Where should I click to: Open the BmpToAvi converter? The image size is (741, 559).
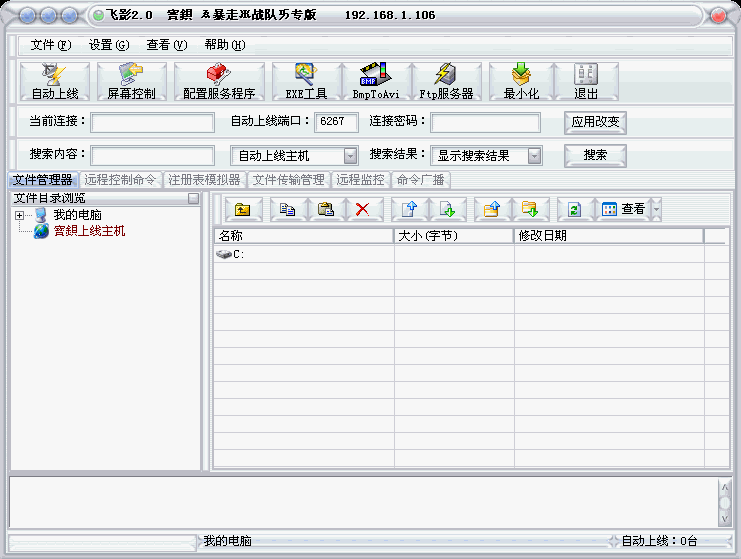pyautogui.click(x=375, y=81)
